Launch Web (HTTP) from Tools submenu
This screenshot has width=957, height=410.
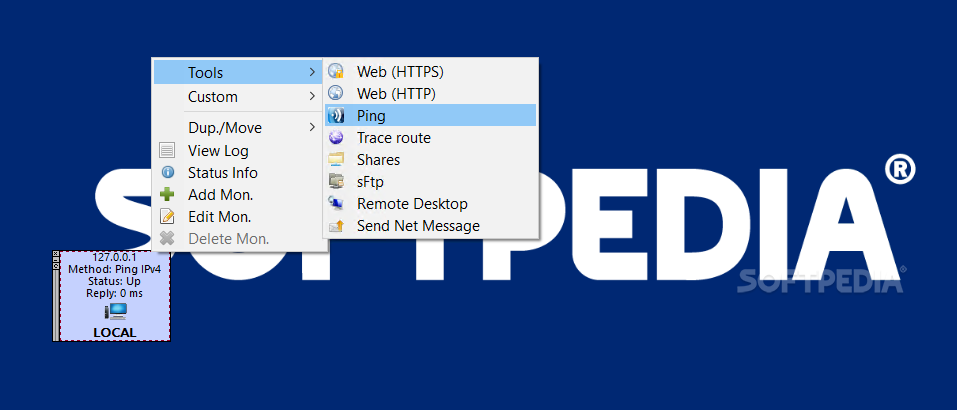point(431,93)
